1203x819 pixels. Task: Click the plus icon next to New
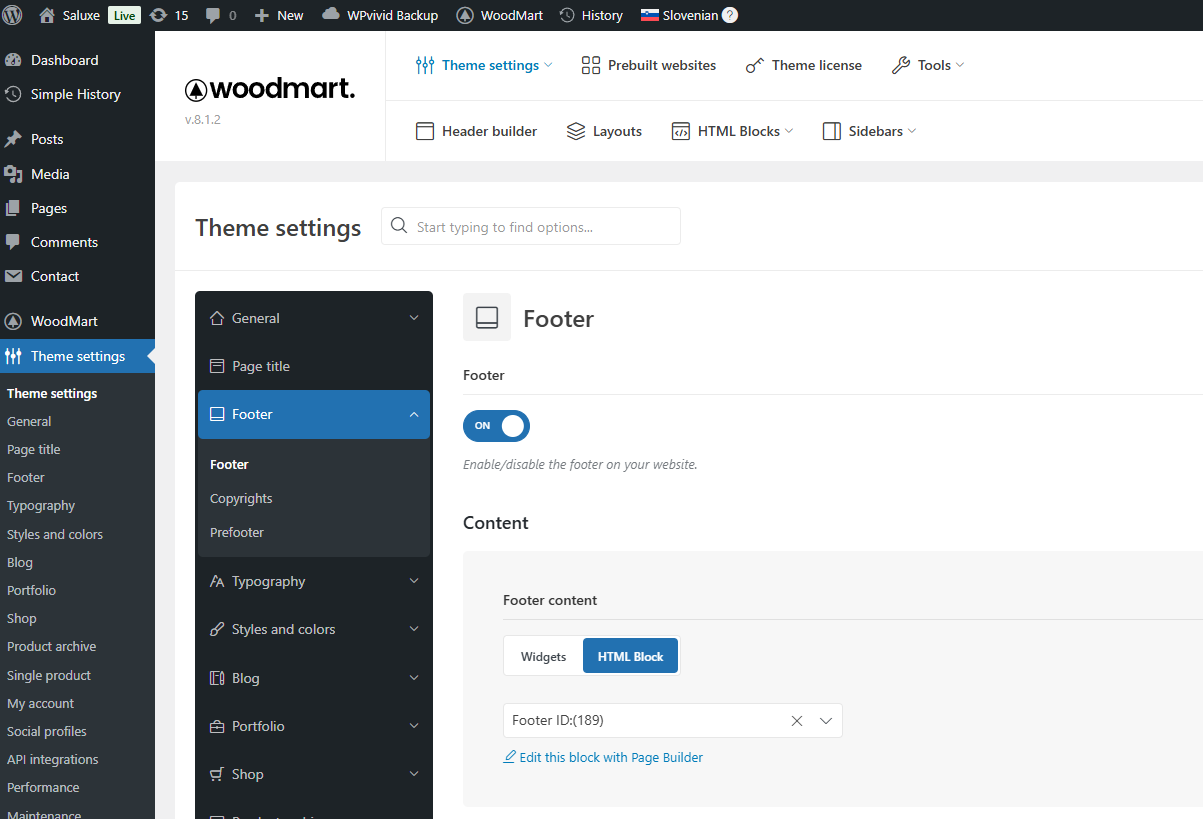tap(262, 15)
